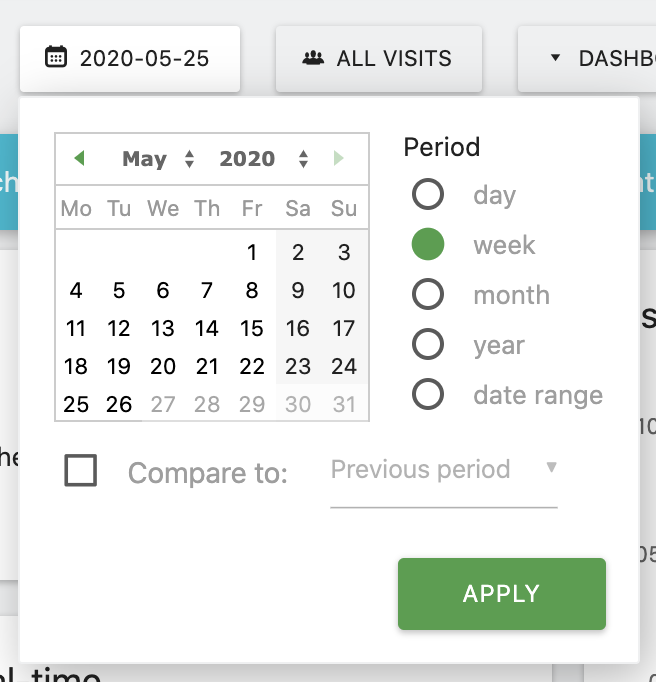This screenshot has width=656, height=682.
Task: Open the year selector showing 2020
Action: [264, 159]
